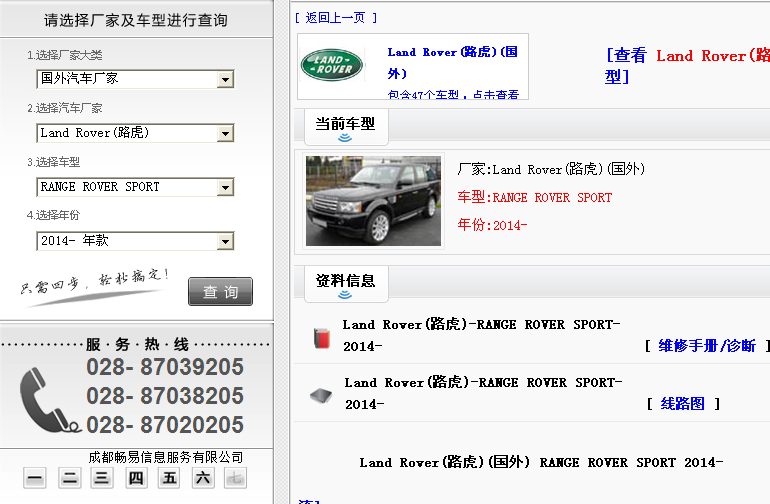Viewport: 770px width, 504px height.
Task: Select the 四 day button
Action: 136,478
